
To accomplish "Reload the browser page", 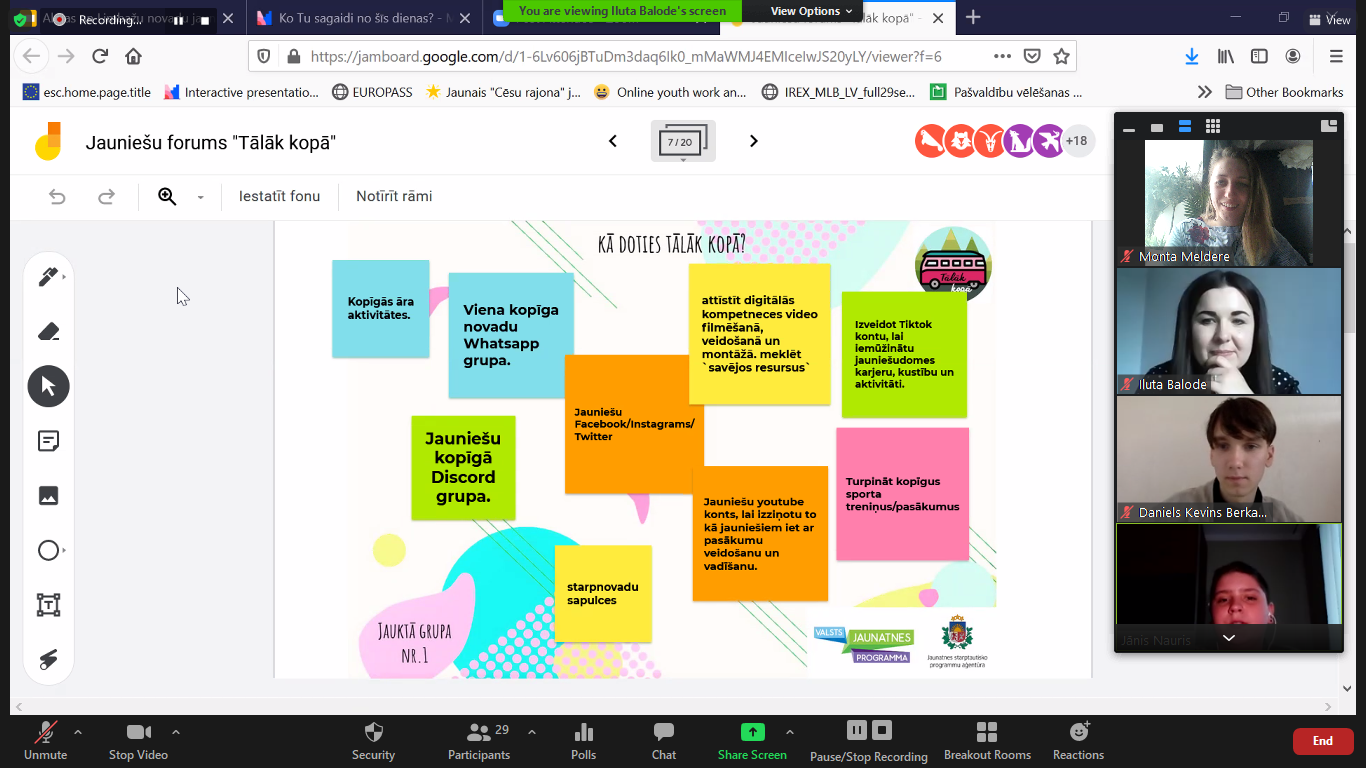I will tap(100, 57).
